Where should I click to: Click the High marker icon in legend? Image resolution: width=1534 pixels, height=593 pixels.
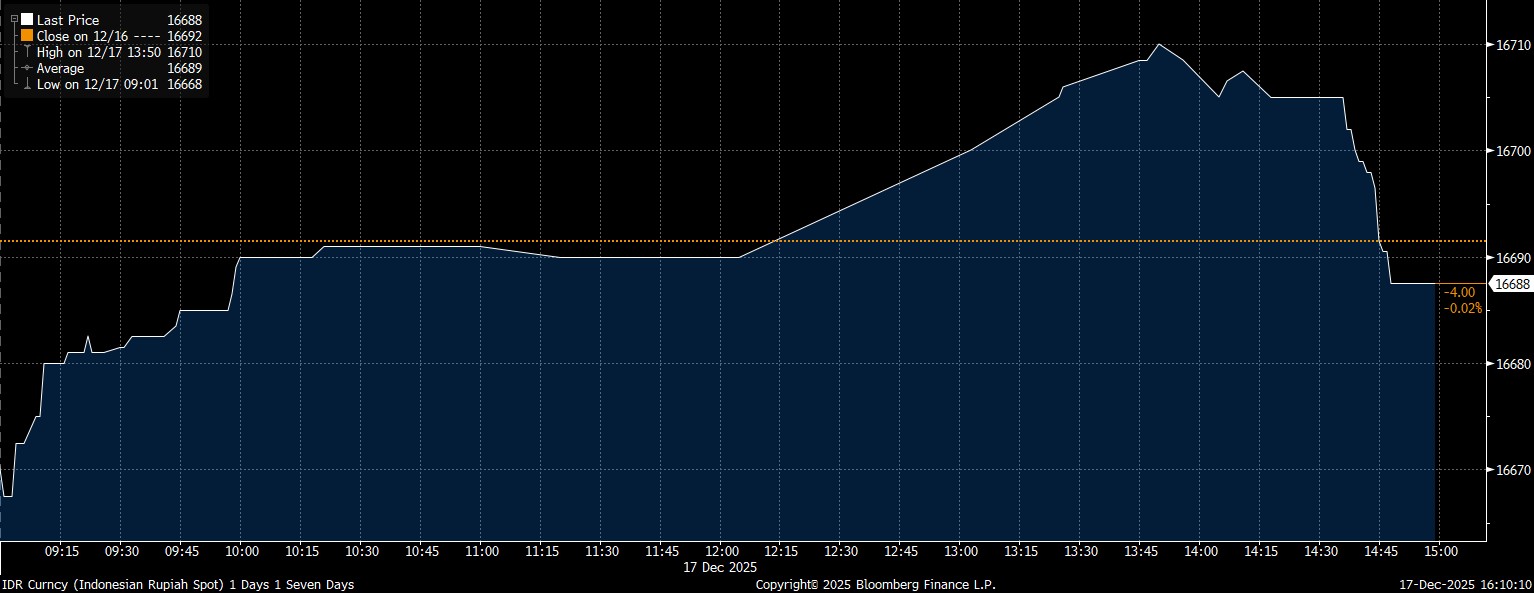(27, 52)
